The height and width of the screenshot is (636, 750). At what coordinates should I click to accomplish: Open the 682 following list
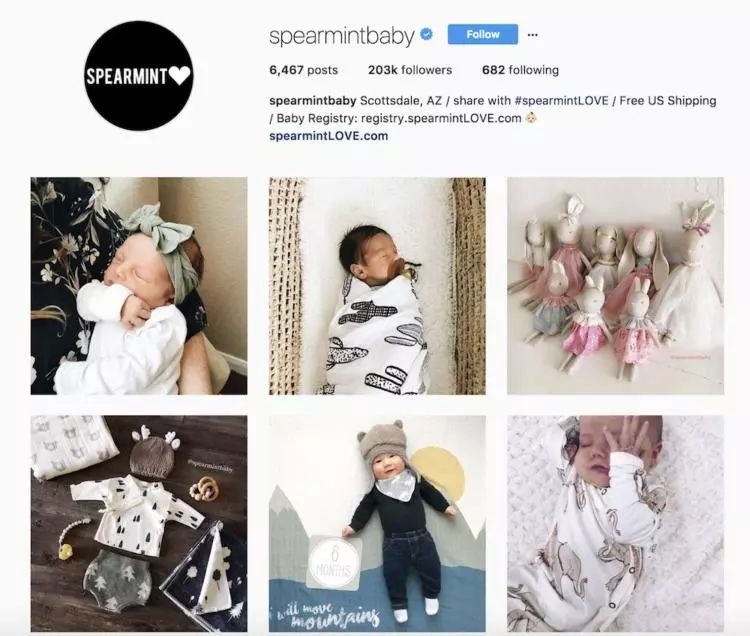click(x=520, y=70)
